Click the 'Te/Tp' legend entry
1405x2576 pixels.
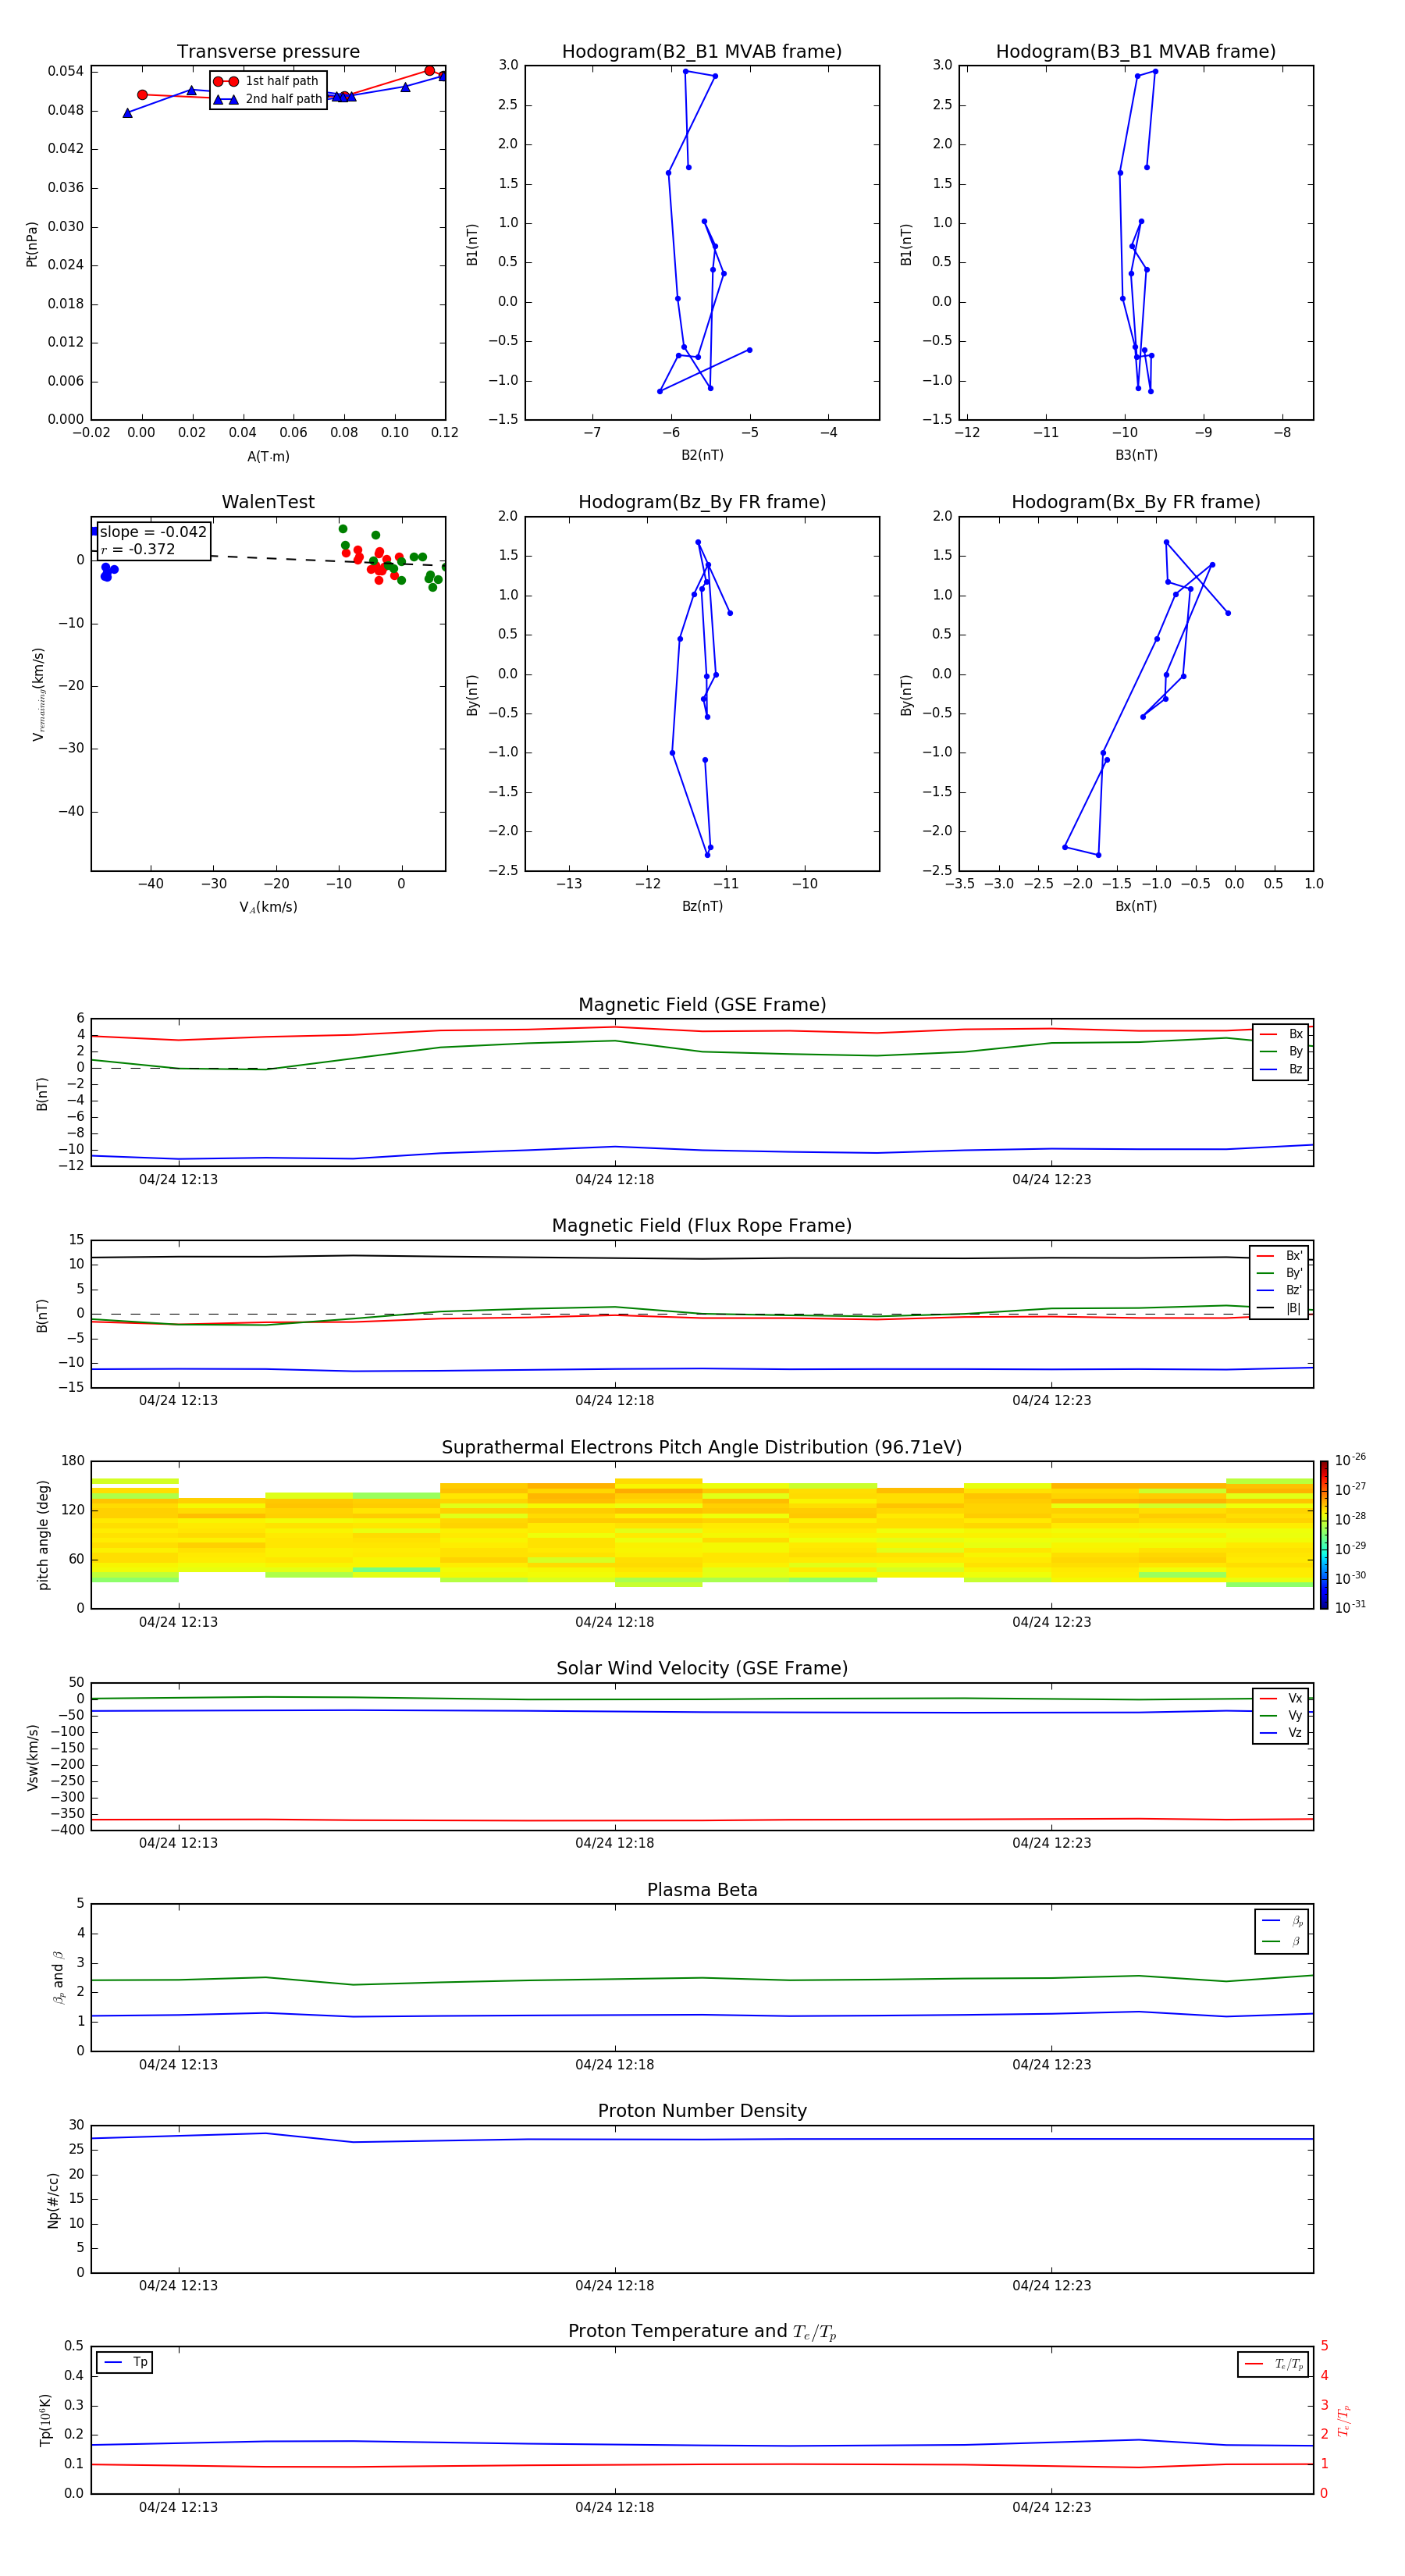click(1274, 2364)
